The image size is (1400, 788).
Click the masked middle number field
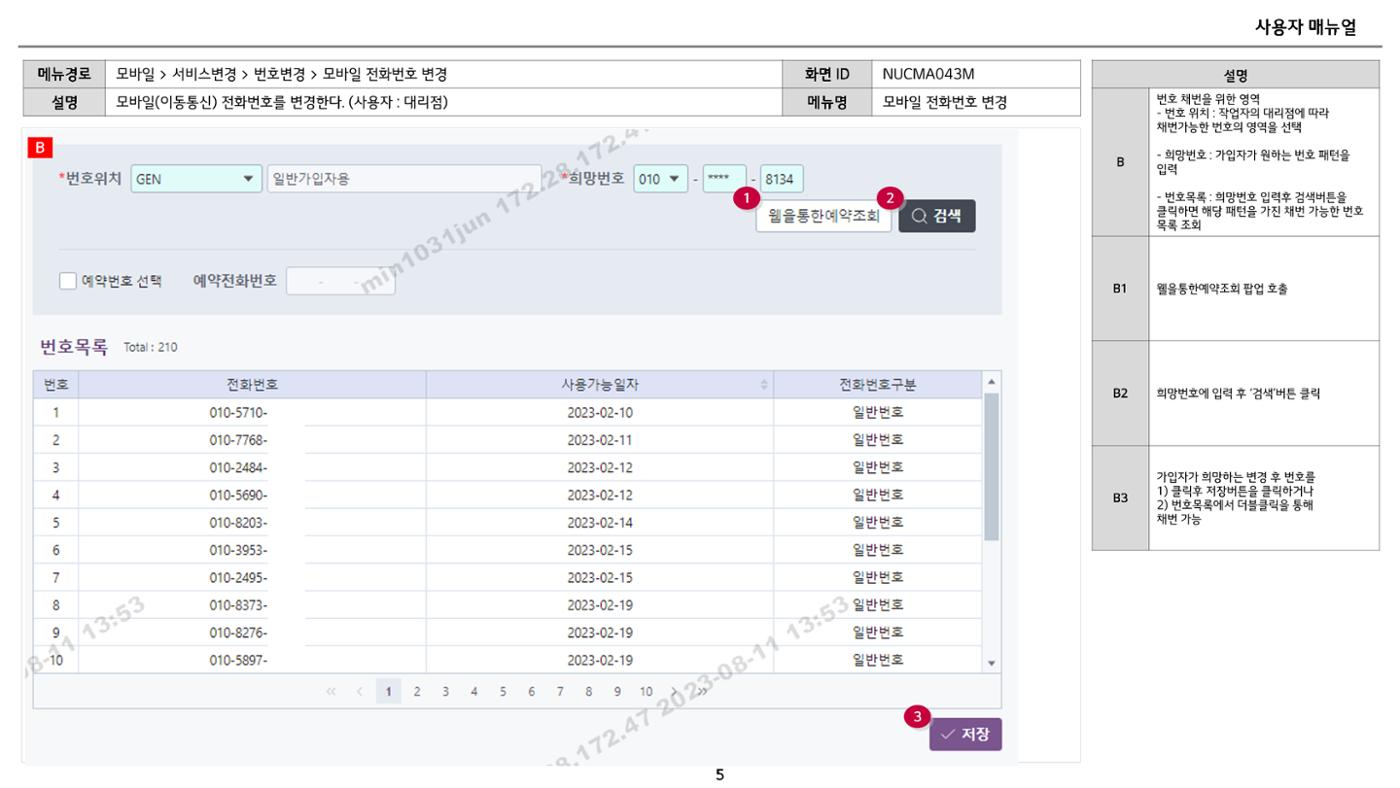(724, 180)
